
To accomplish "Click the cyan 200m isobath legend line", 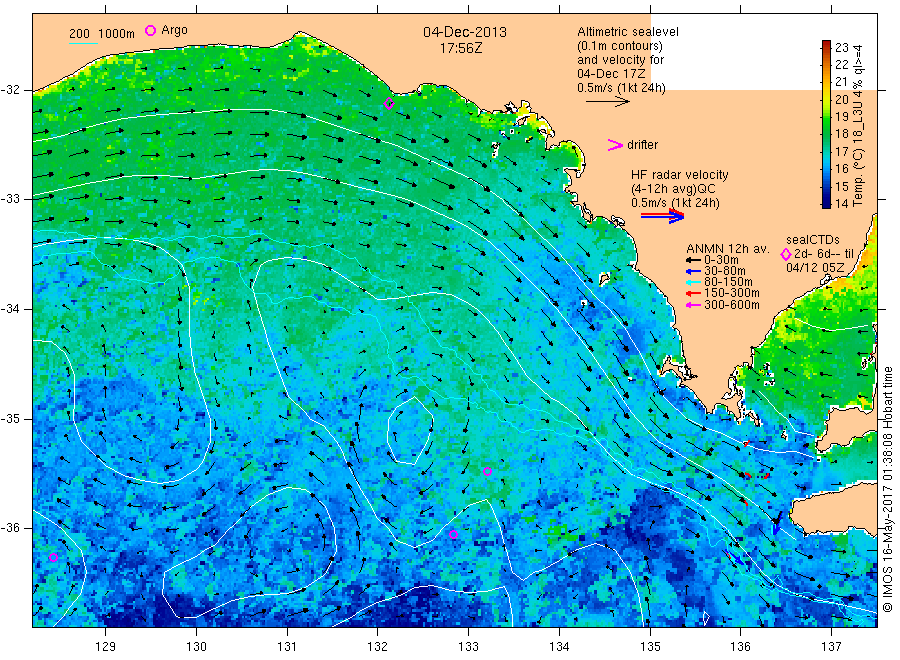I will (x=83, y=43).
